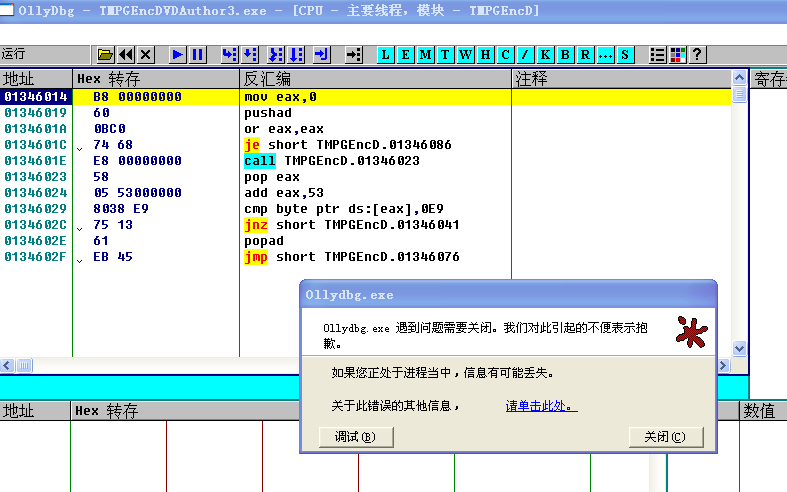Close debugged program with X icon
787x492 pixels.
tap(146, 54)
